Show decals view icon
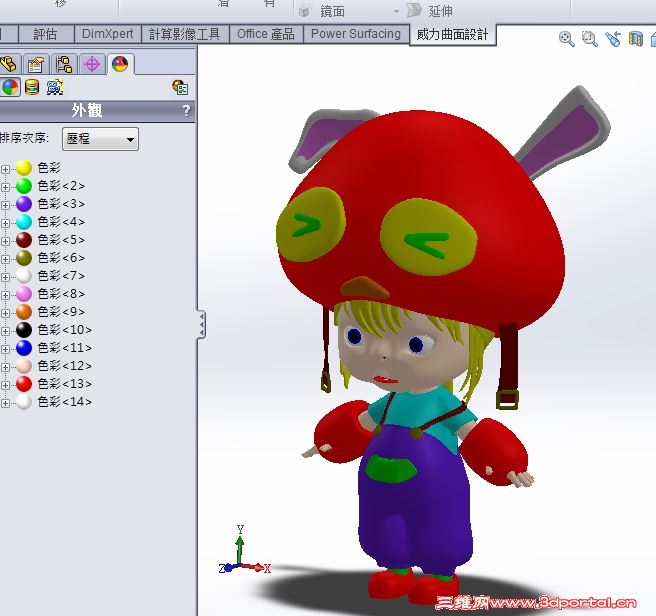Image resolution: width=656 pixels, height=616 pixels. tap(32, 87)
